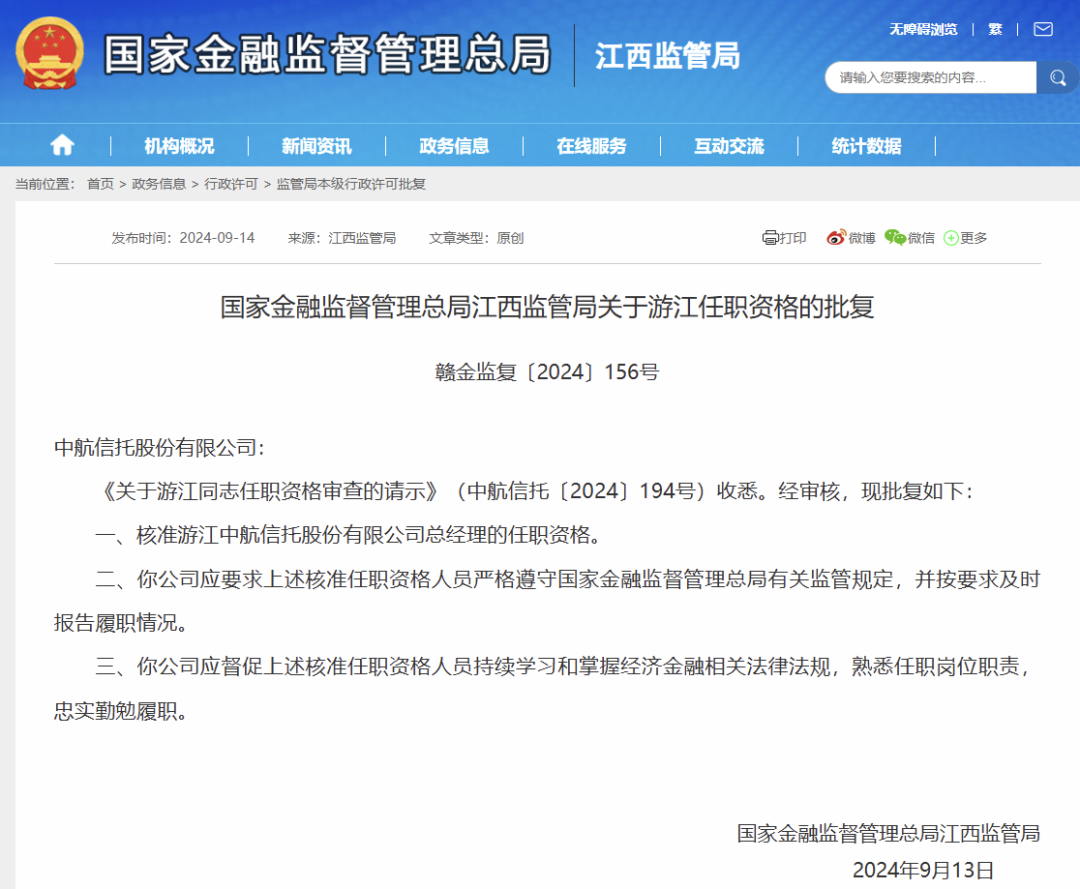The width and height of the screenshot is (1080, 889).
Task: Click the publish date 2024-09-14
Action: click(x=217, y=238)
